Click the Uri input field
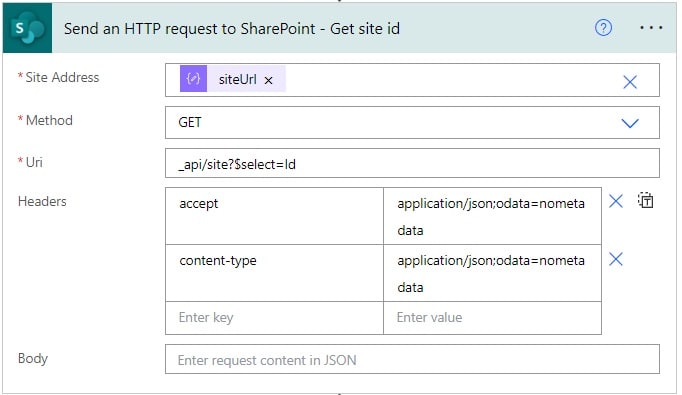The width and height of the screenshot is (682, 395). point(412,164)
